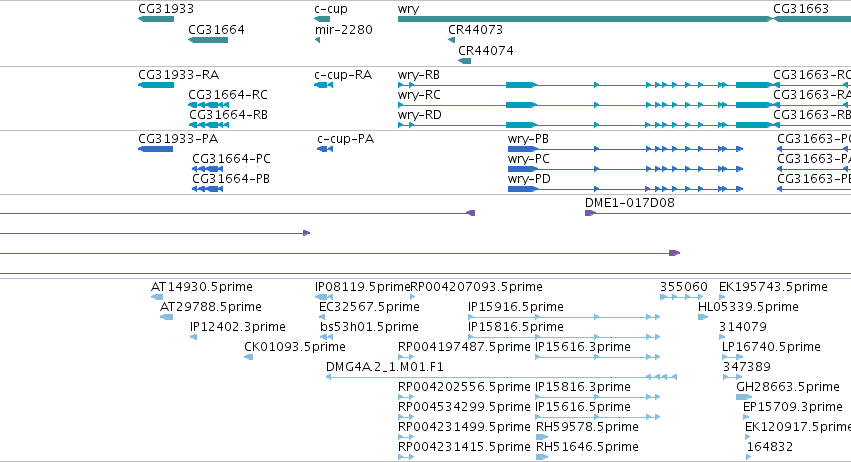
Task: Select the wry-PC protein feature
Action: pos(625,169)
